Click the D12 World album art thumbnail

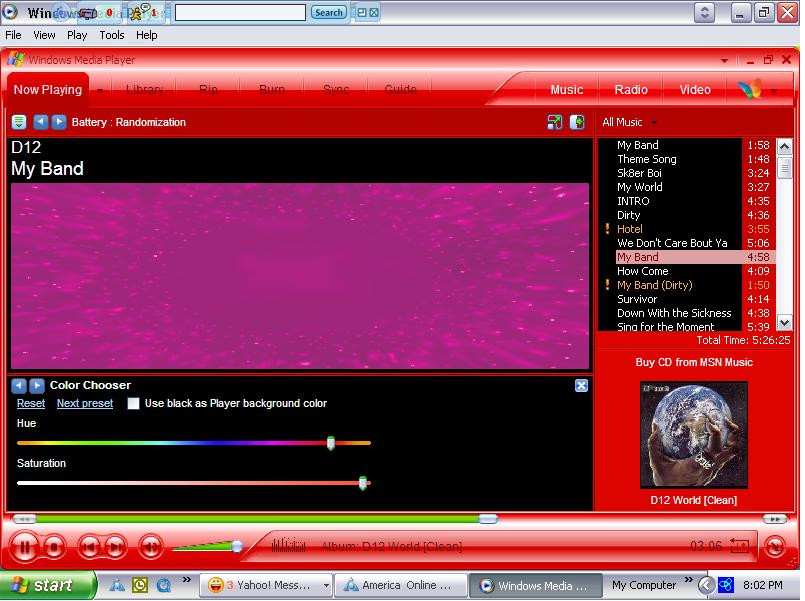point(694,435)
